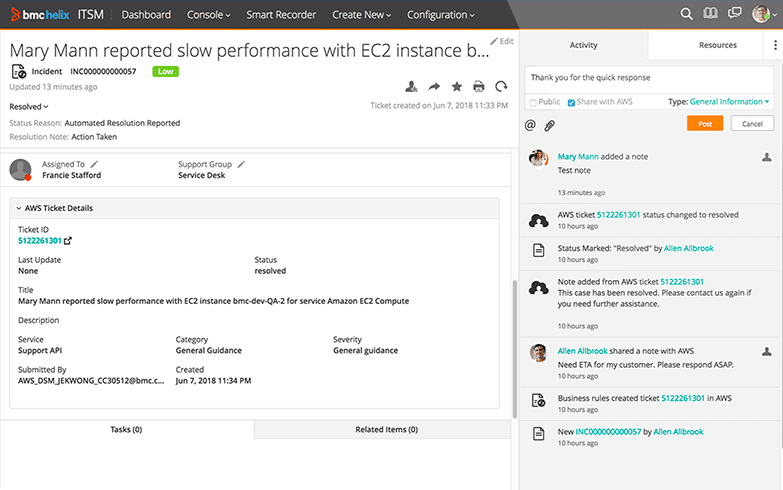Click the share arrow icon

435,87
